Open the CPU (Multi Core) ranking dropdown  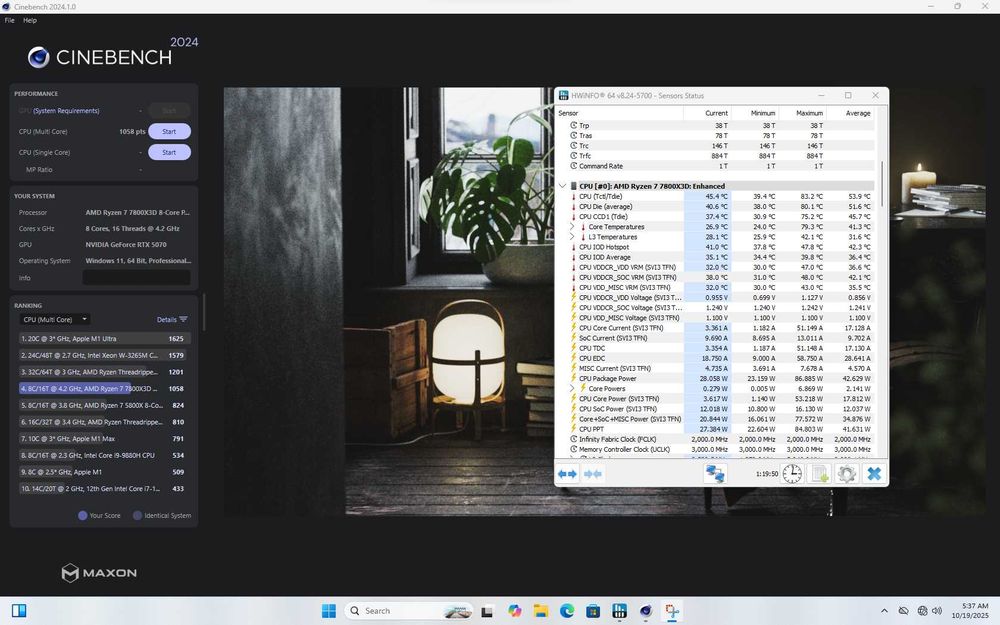pos(55,320)
